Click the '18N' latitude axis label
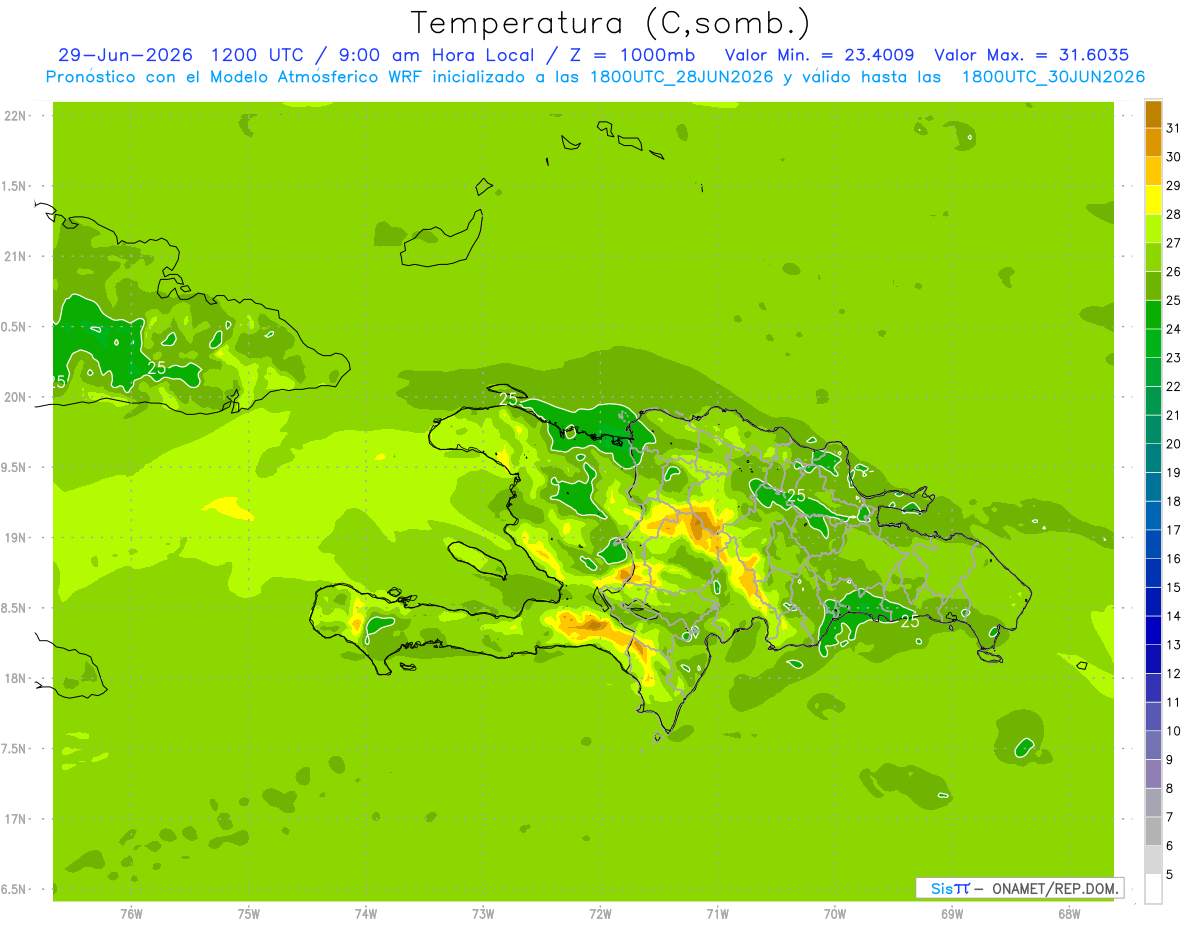The image size is (1200, 927). 14,678
